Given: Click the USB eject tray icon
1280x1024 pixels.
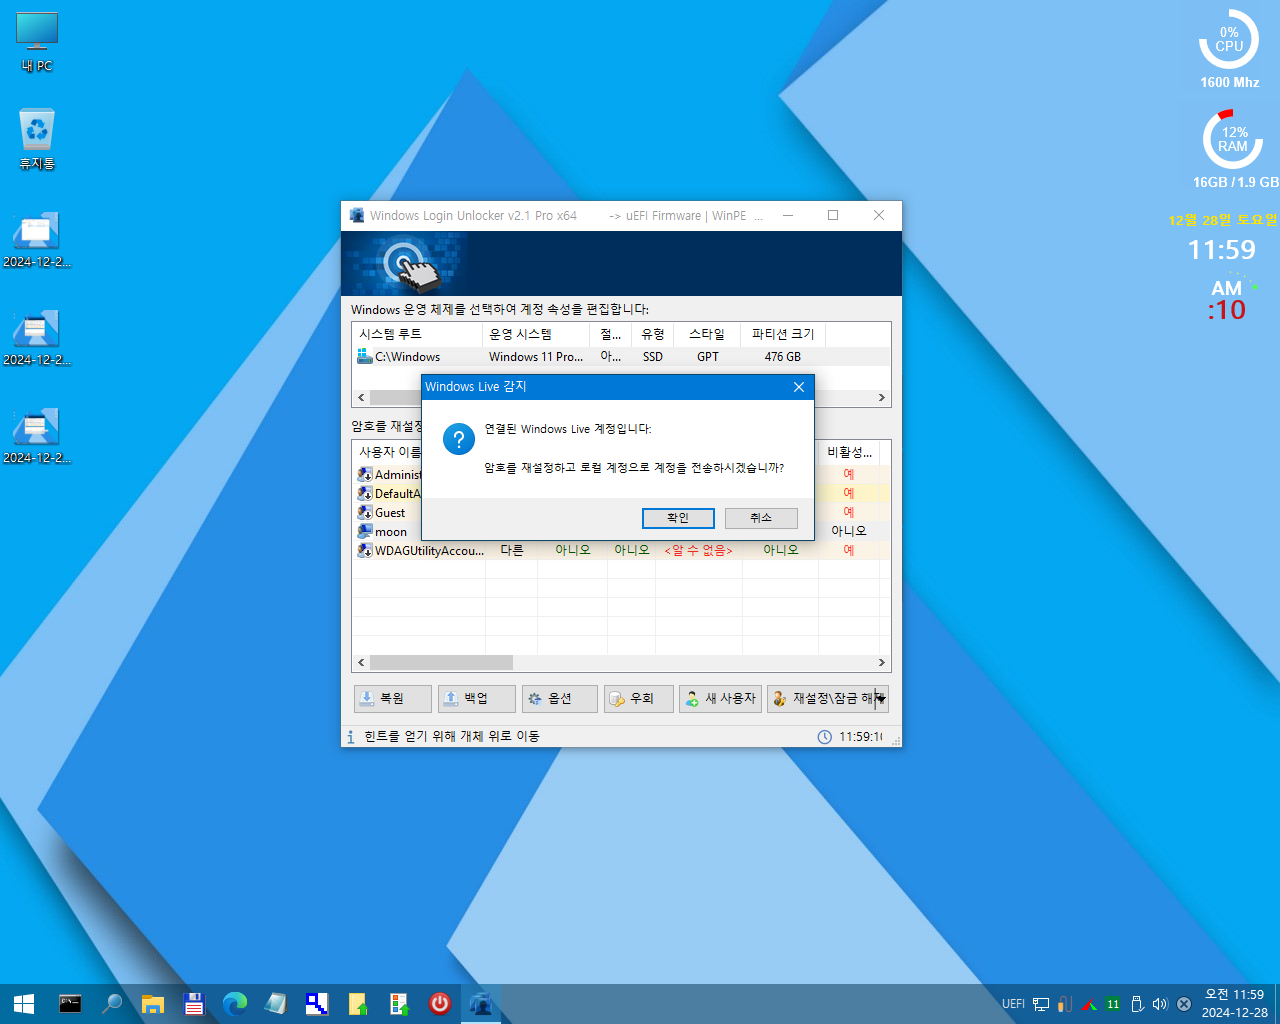Looking at the screenshot, I should (1137, 1004).
